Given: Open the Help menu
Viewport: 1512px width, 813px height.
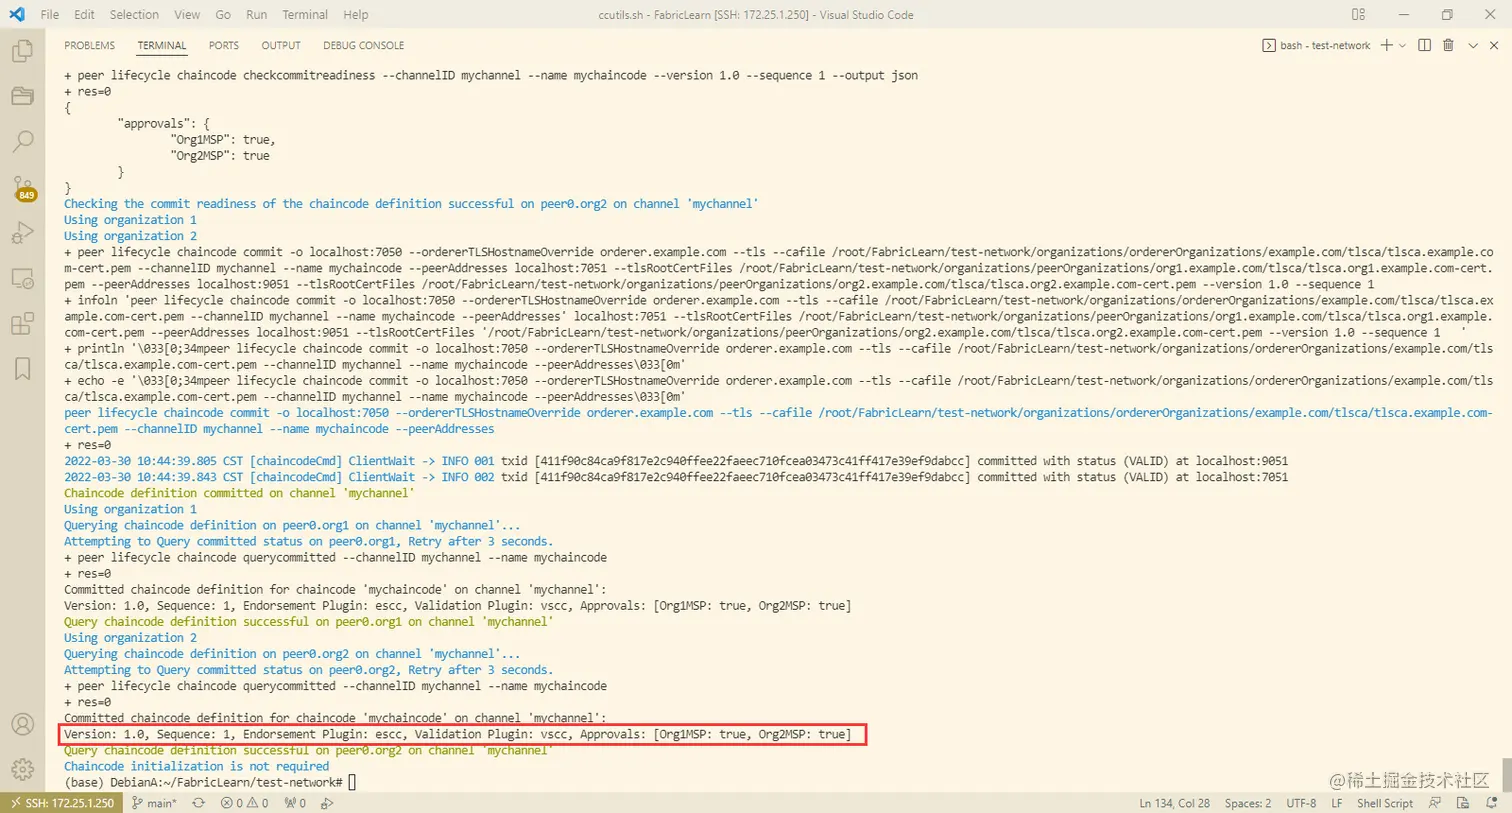Looking at the screenshot, I should 355,14.
